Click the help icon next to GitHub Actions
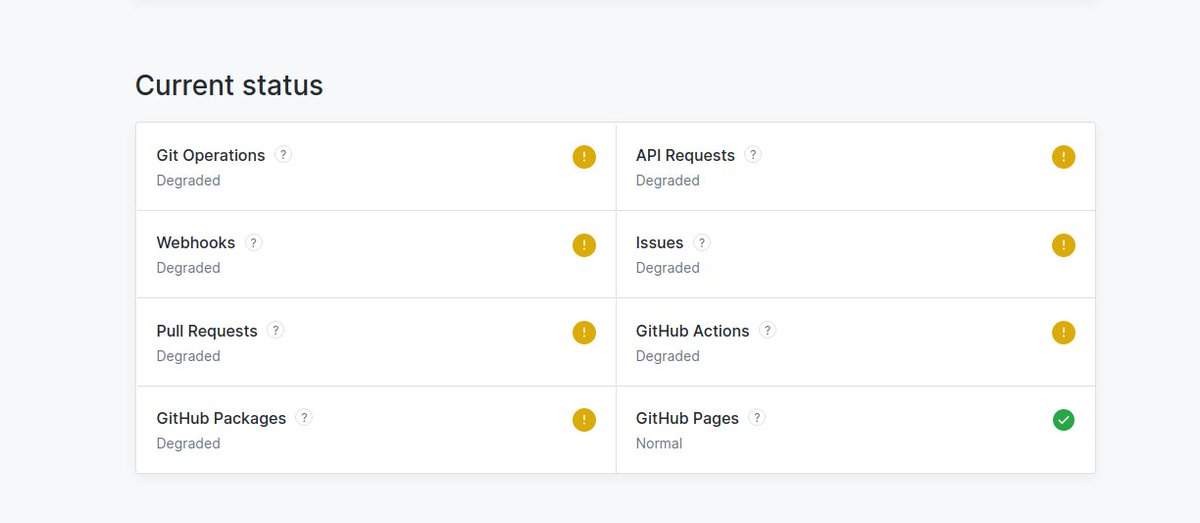Image resolution: width=1200 pixels, height=523 pixels. coord(767,330)
